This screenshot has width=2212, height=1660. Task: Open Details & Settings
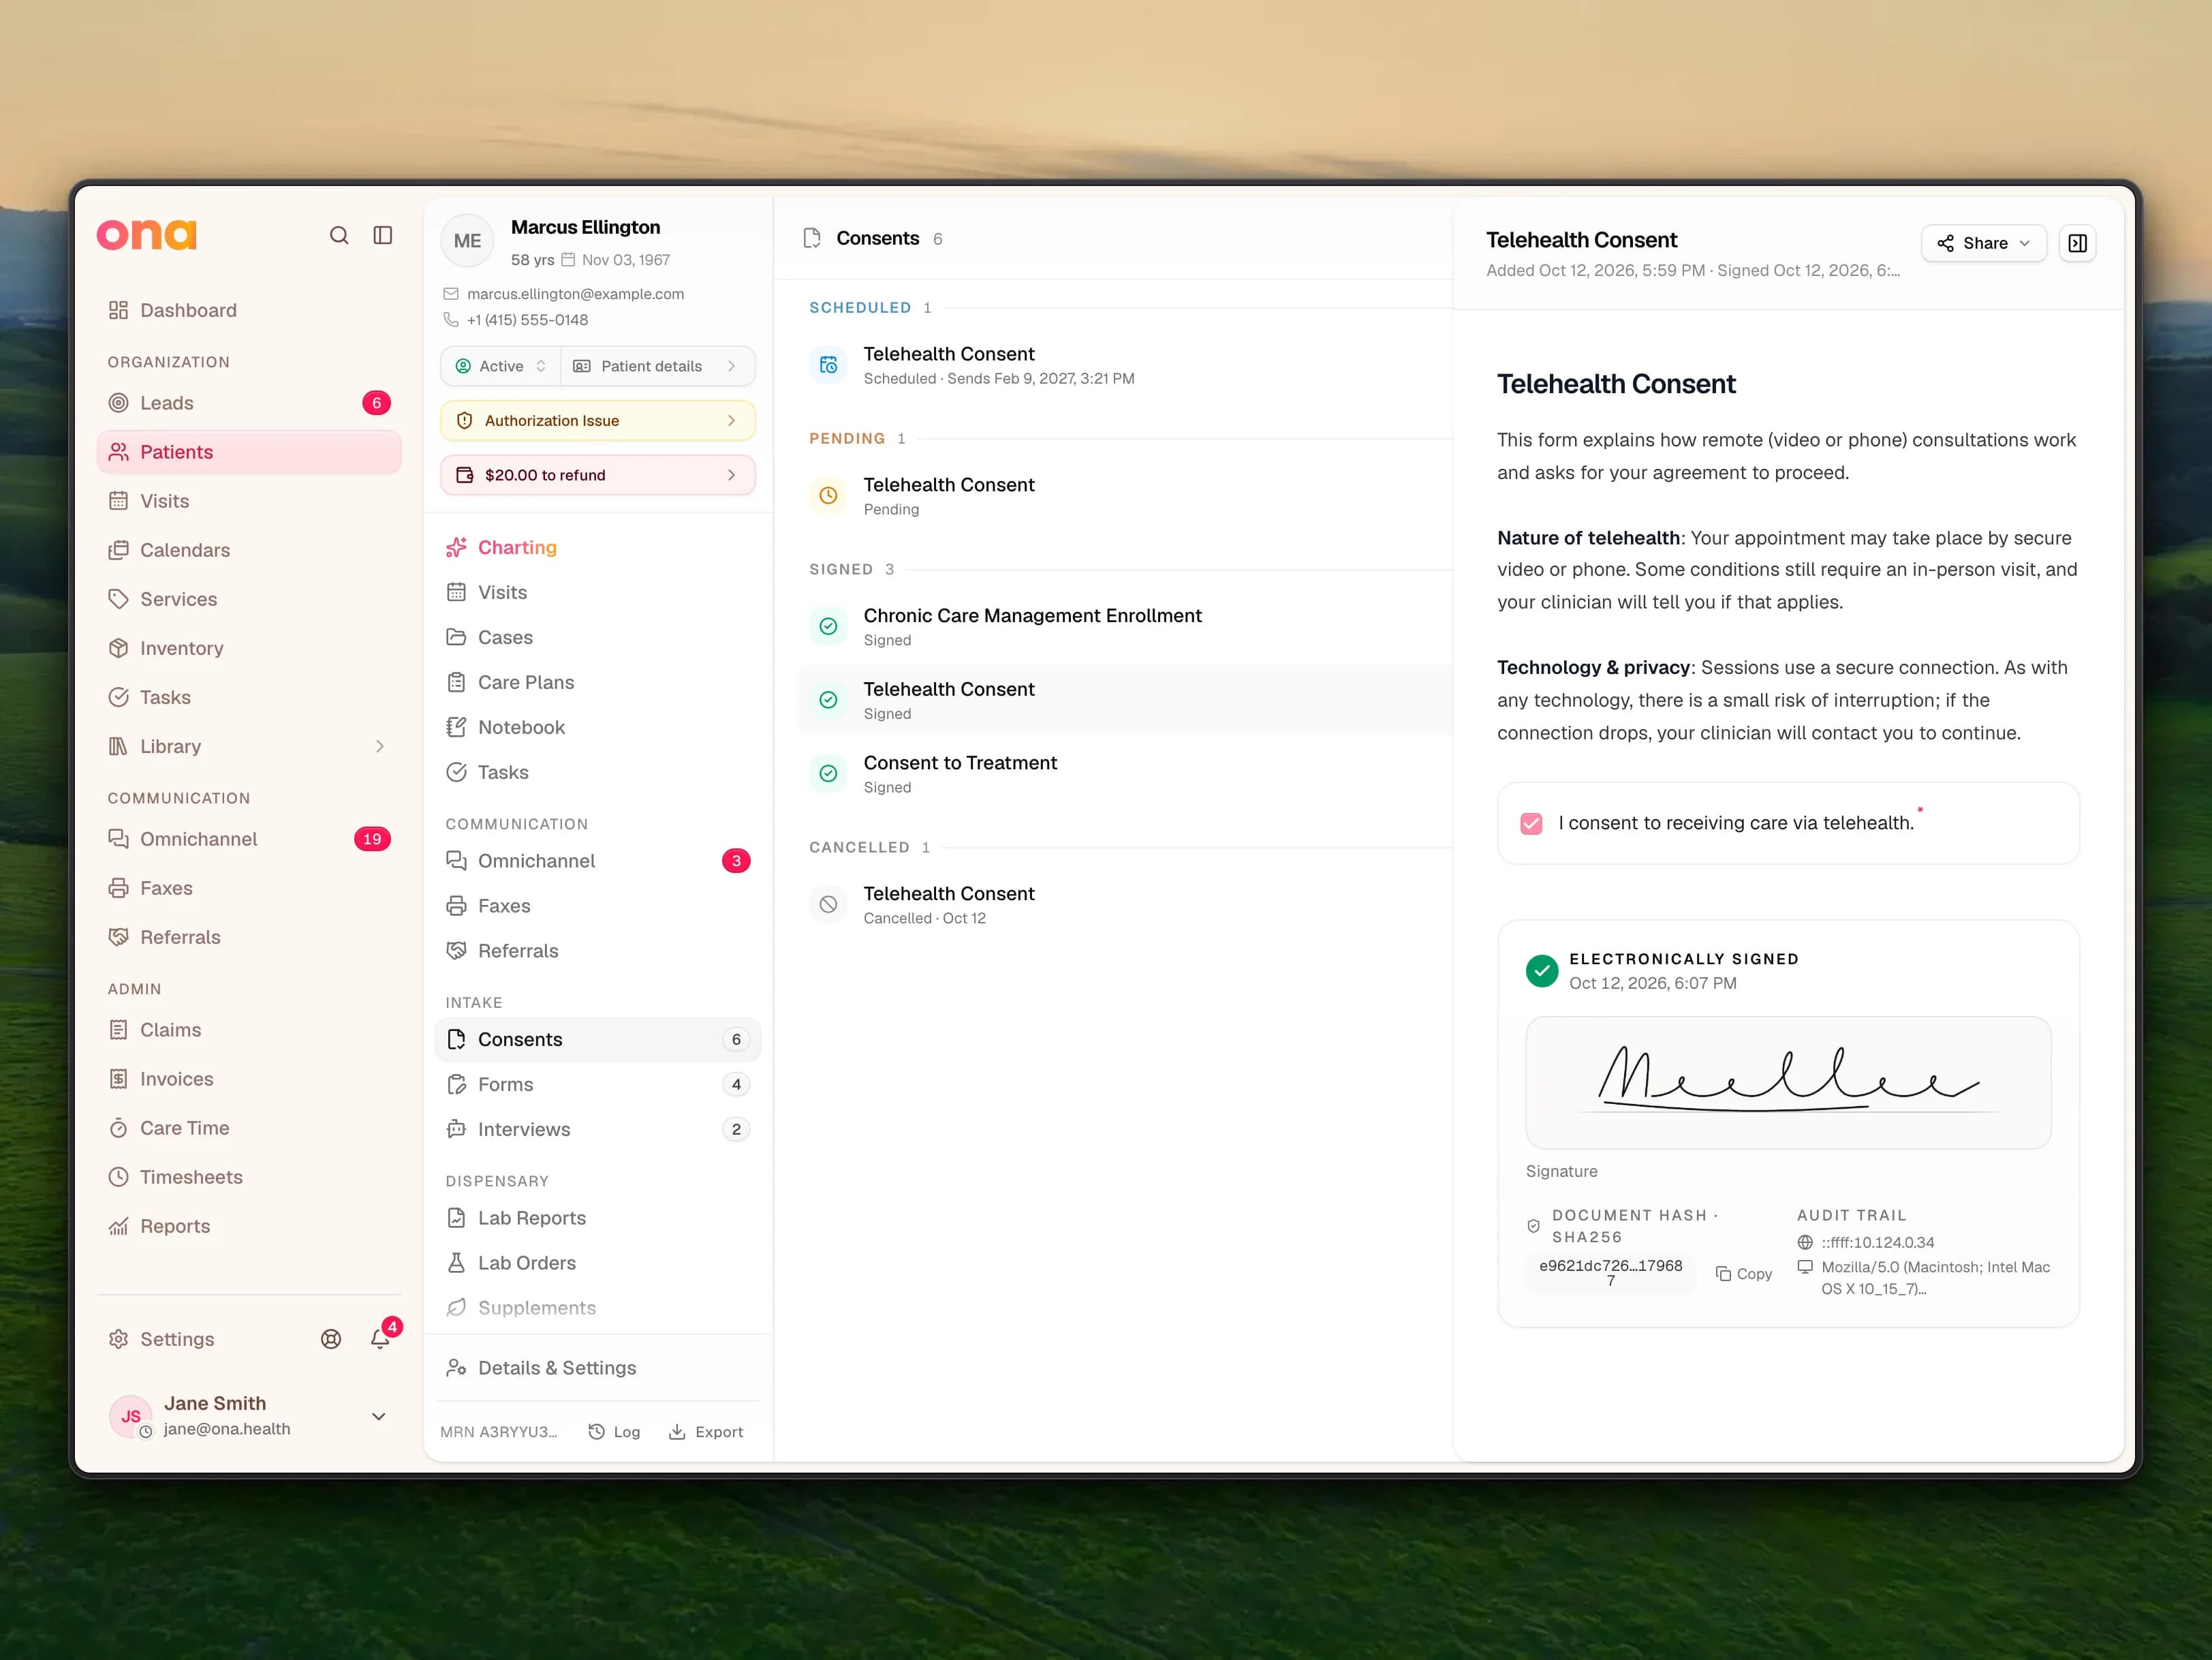coord(598,1368)
